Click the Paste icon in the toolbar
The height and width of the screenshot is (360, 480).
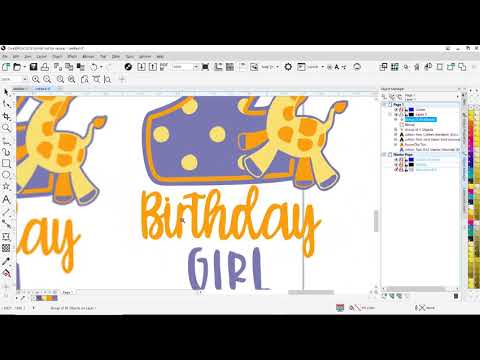(x=80, y=67)
